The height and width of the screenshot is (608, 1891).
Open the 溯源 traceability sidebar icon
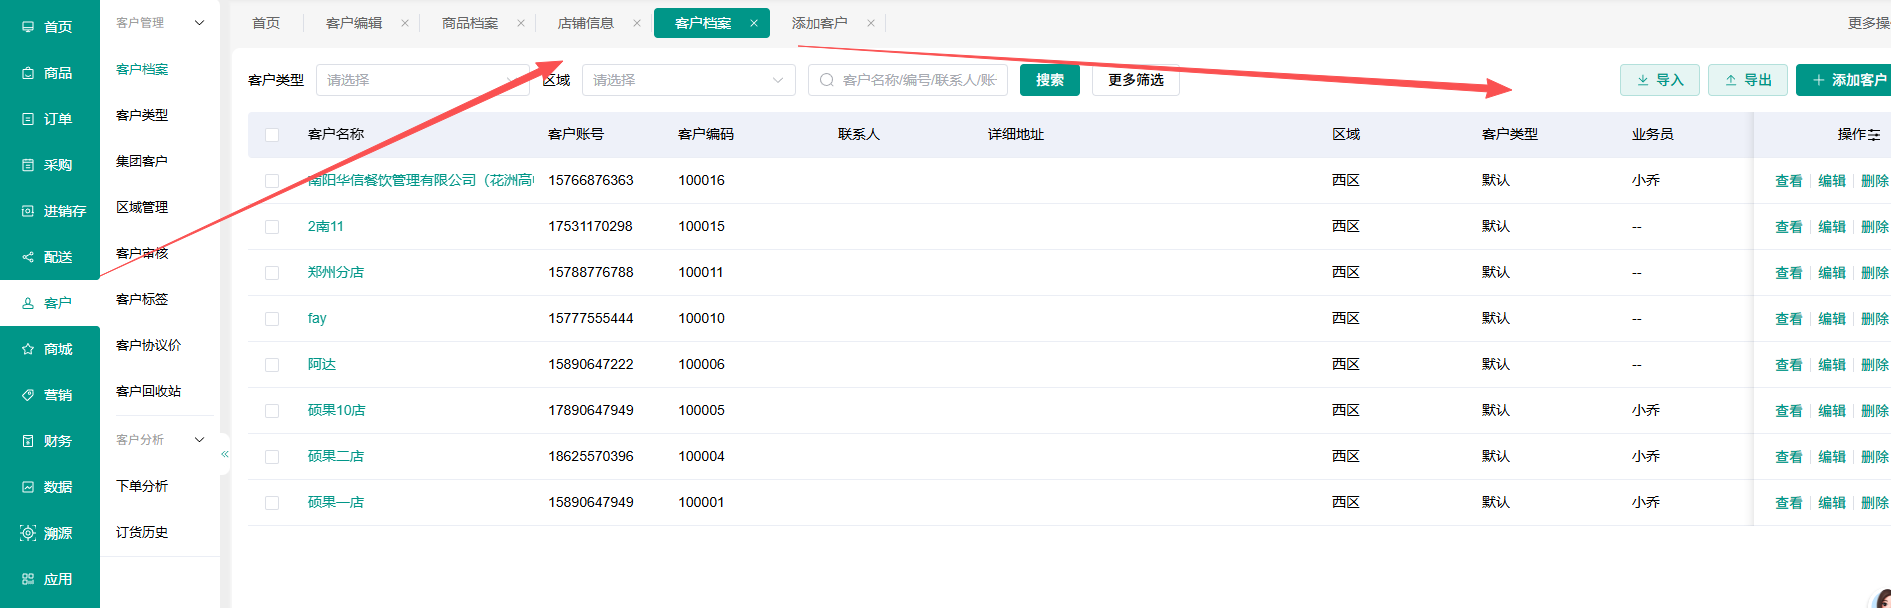point(28,533)
